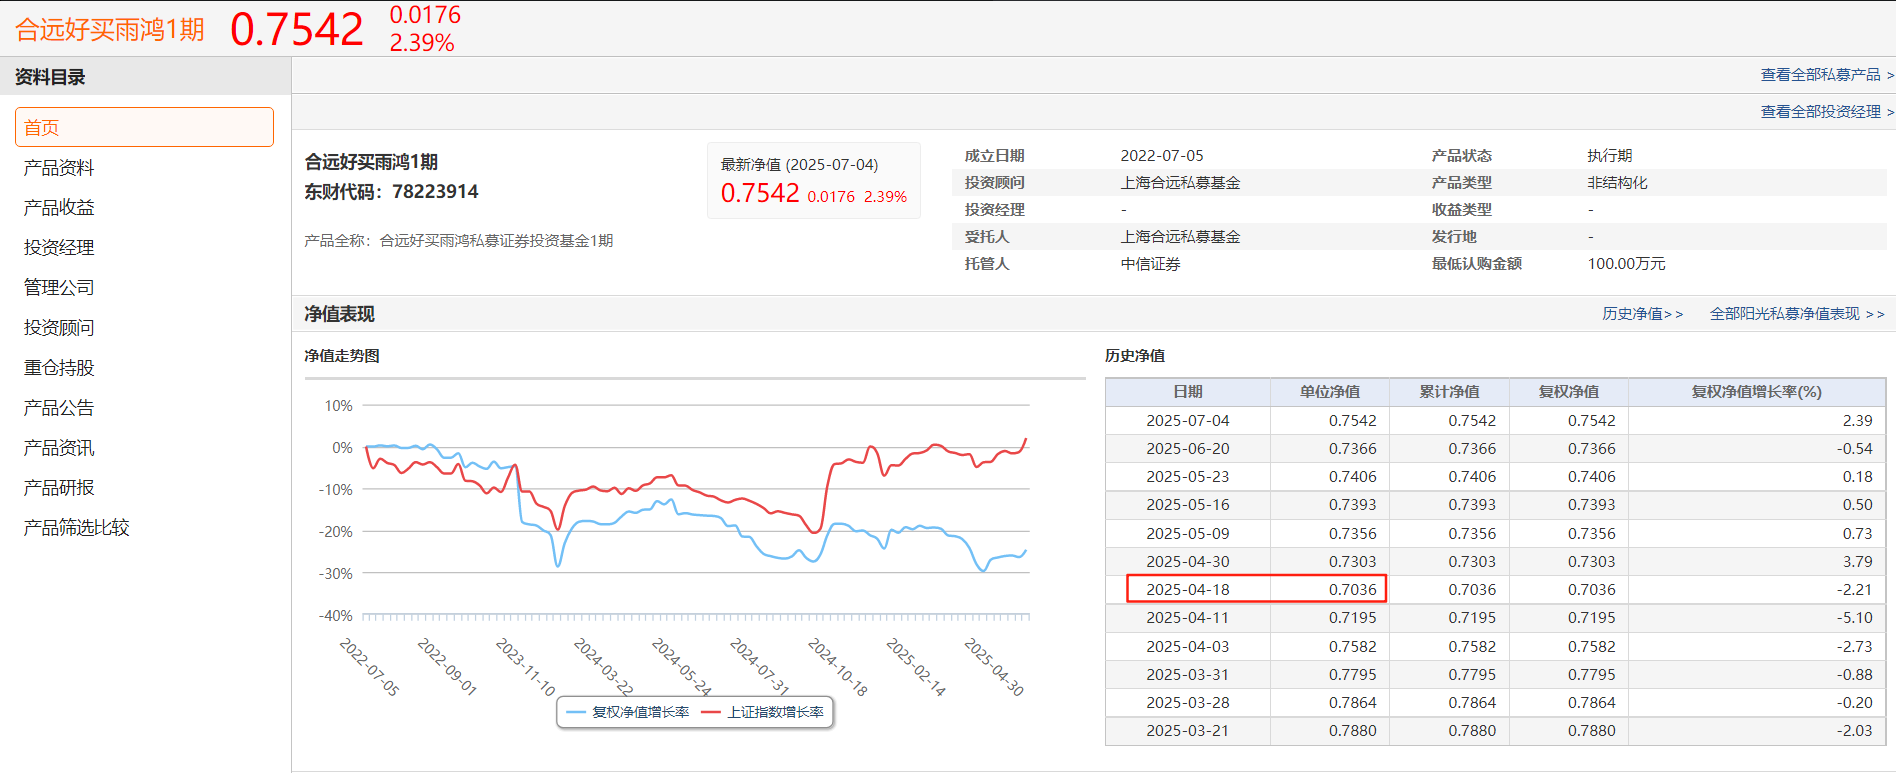This screenshot has height=773, width=1896.
Task: Open 全部阳光私募净值表现 link
Action: (x=1797, y=314)
